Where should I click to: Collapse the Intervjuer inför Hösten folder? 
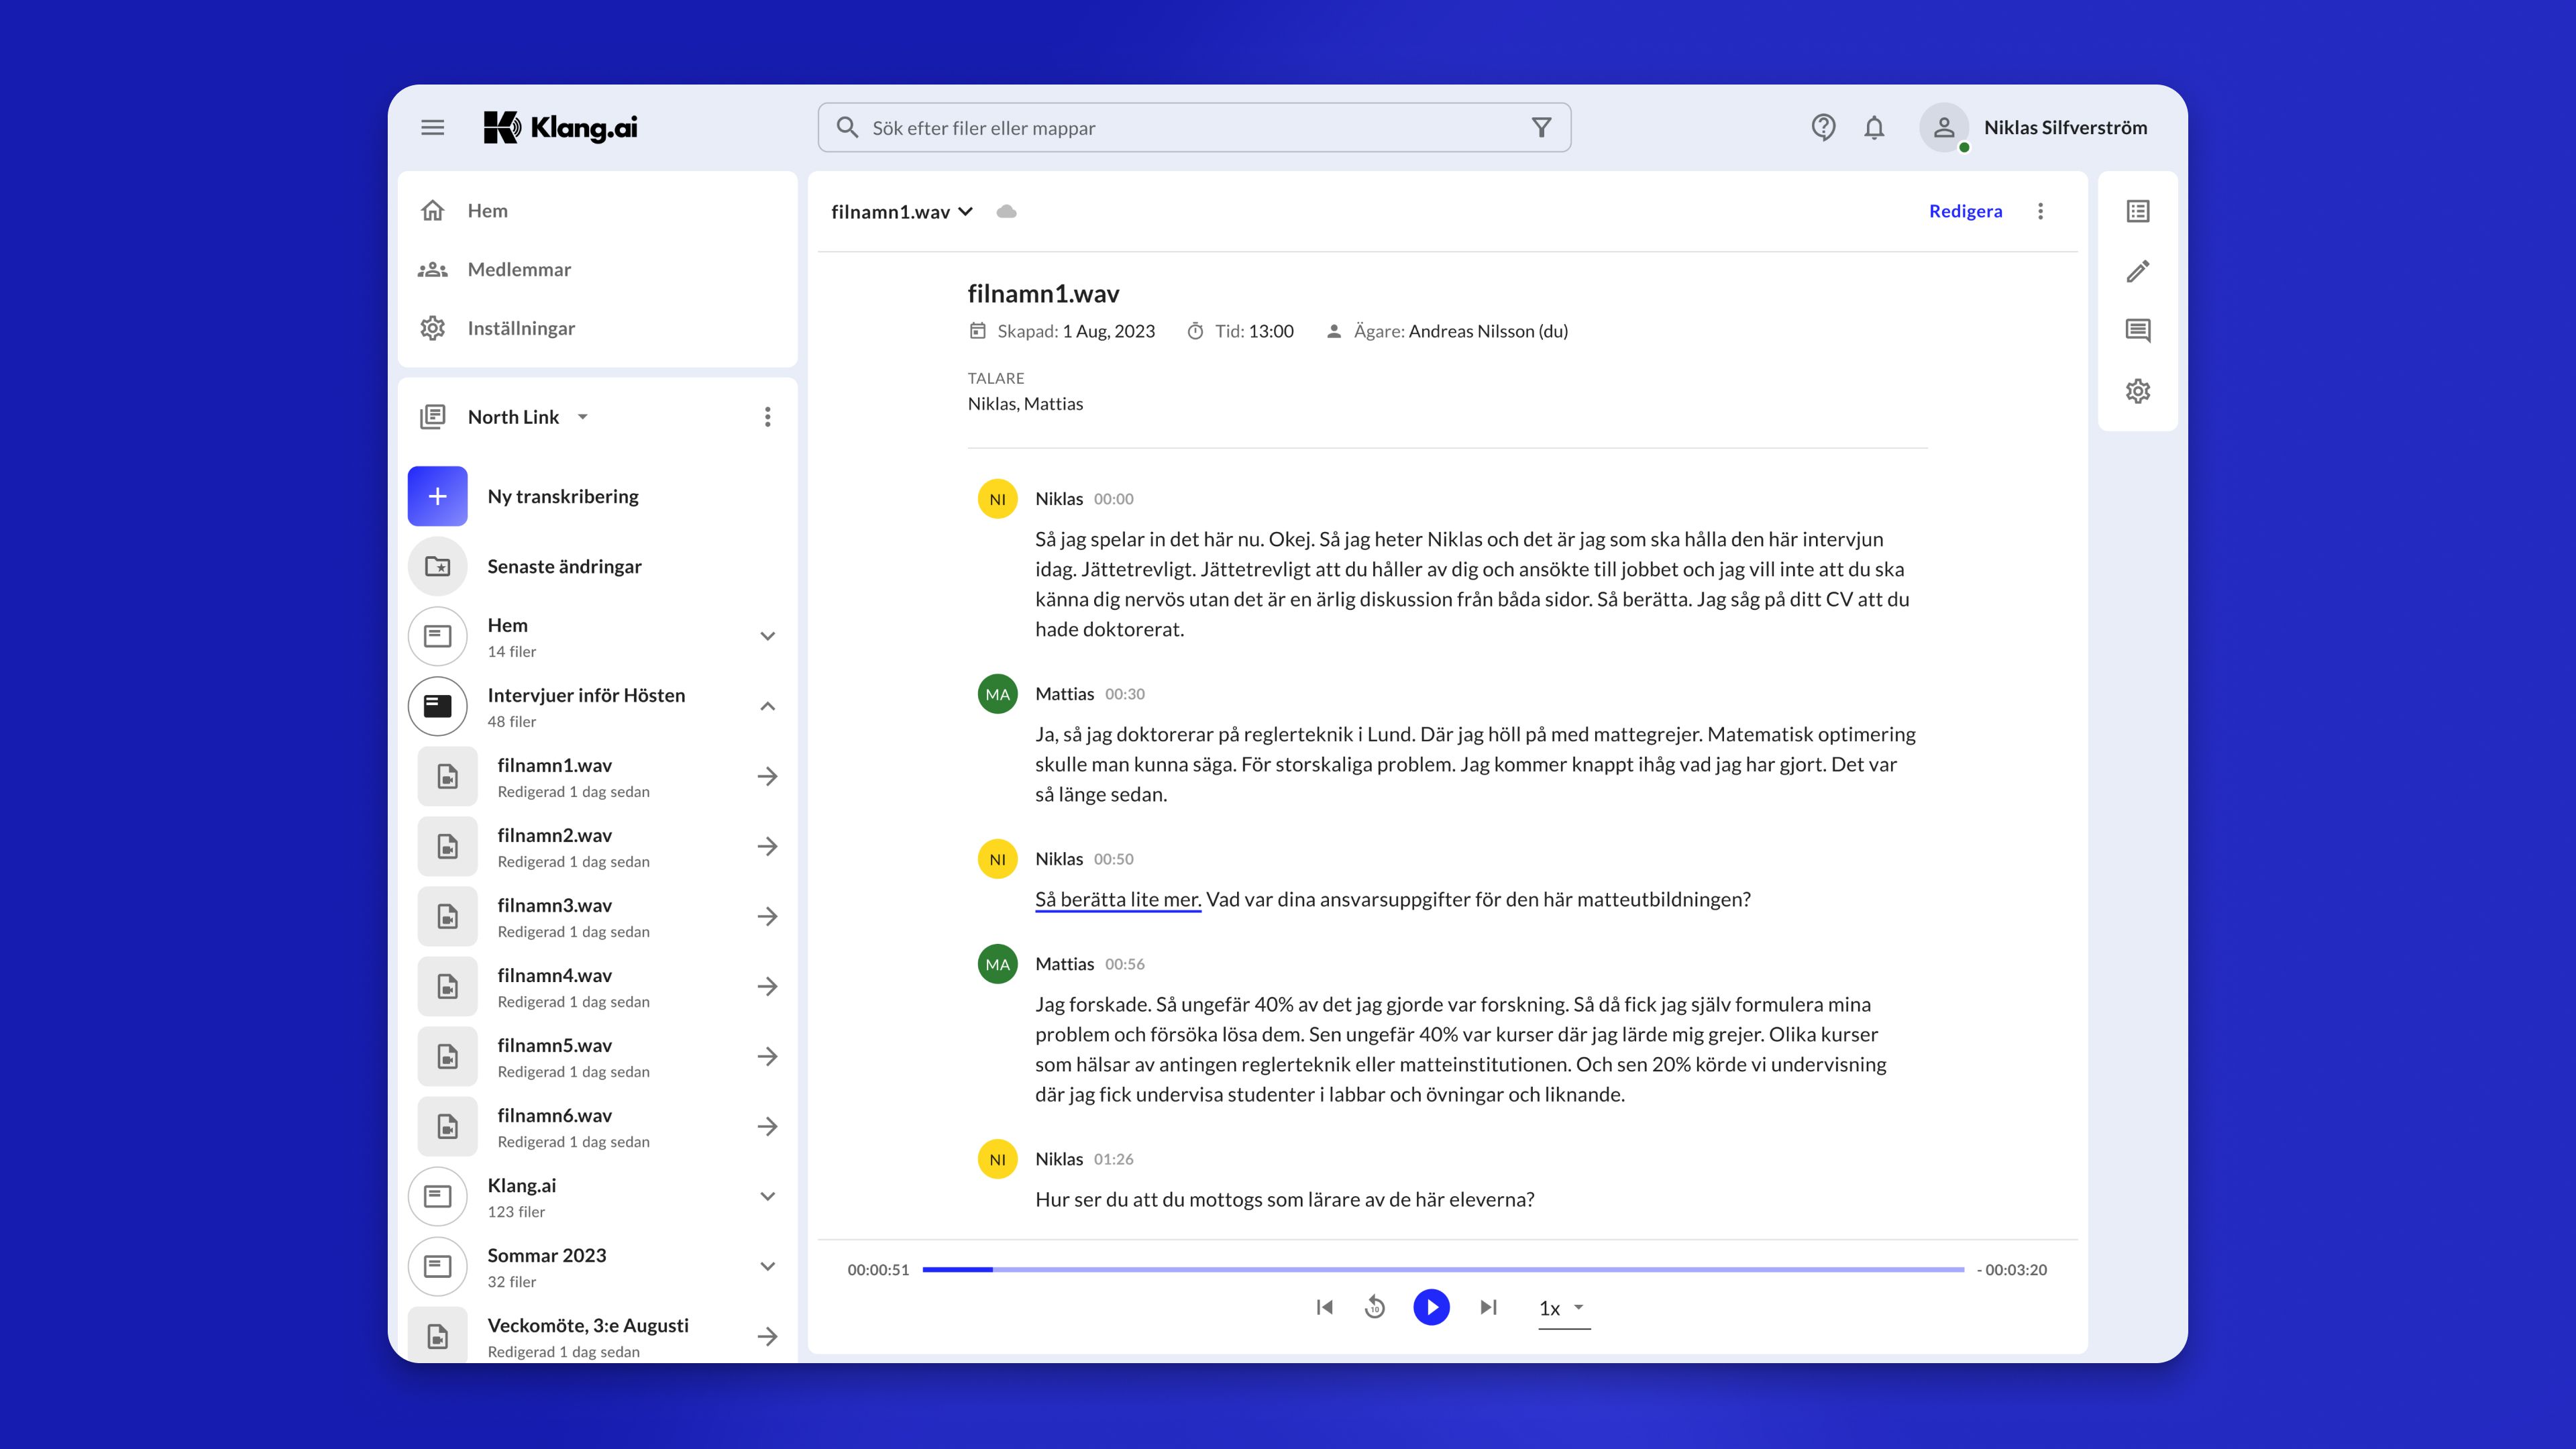click(x=767, y=706)
